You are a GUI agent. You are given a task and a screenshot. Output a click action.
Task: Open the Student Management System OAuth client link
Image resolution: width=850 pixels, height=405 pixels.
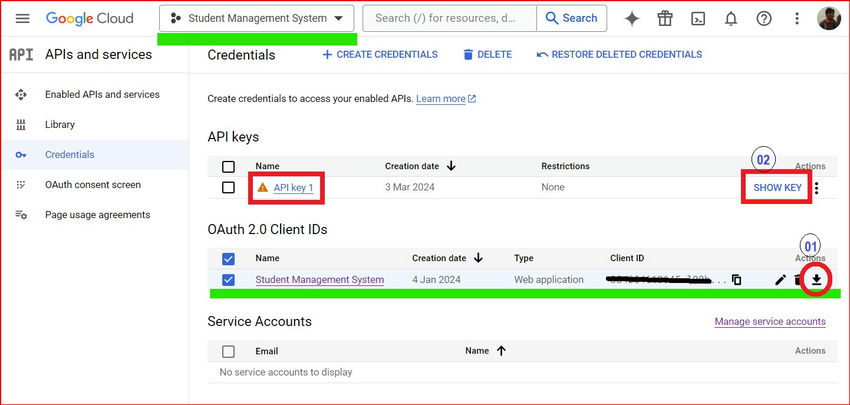320,280
